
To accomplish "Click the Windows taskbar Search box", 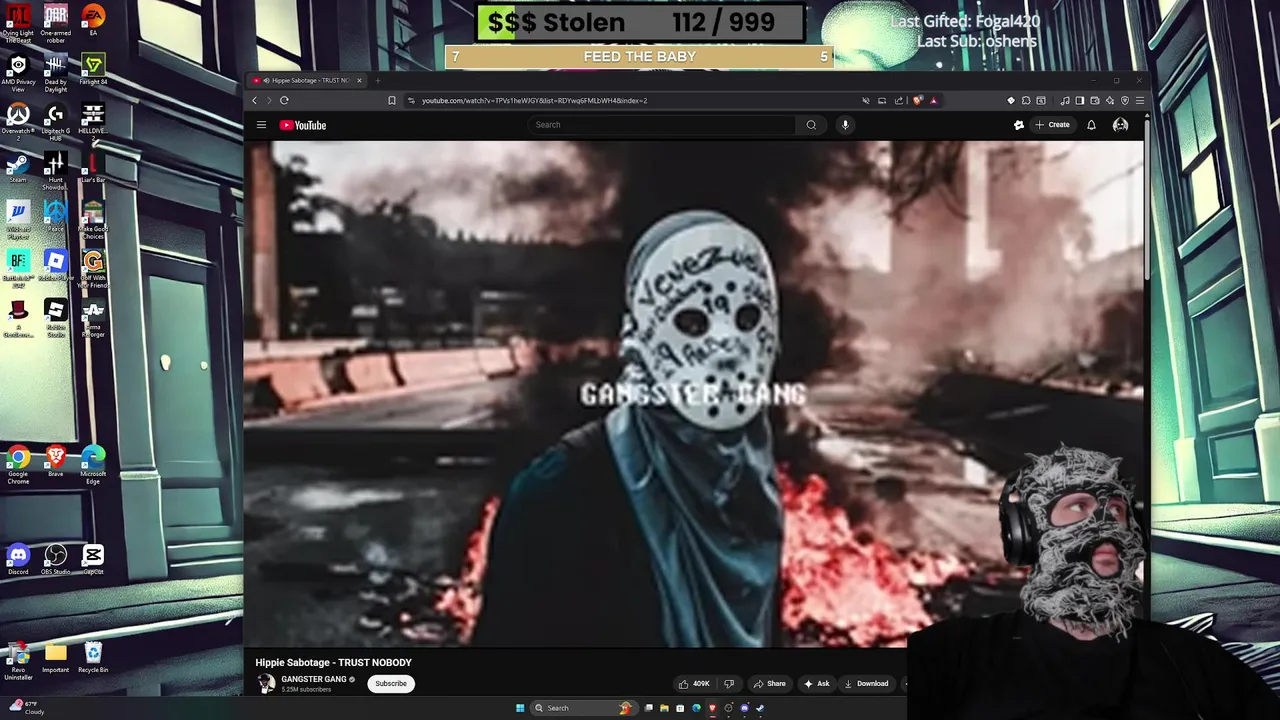I will [x=584, y=708].
